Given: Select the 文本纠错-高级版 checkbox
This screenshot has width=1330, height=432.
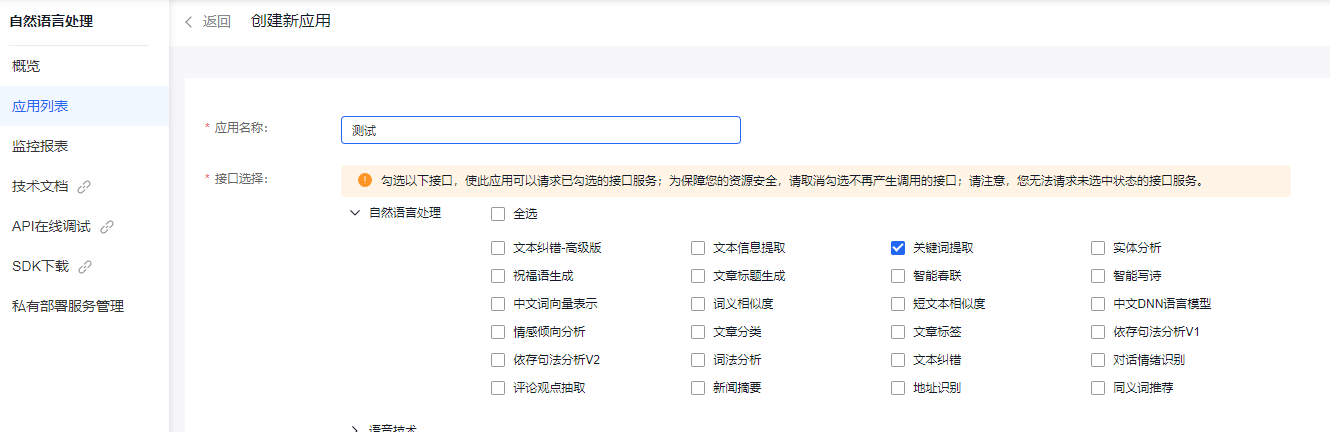Looking at the screenshot, I should 498,248.
